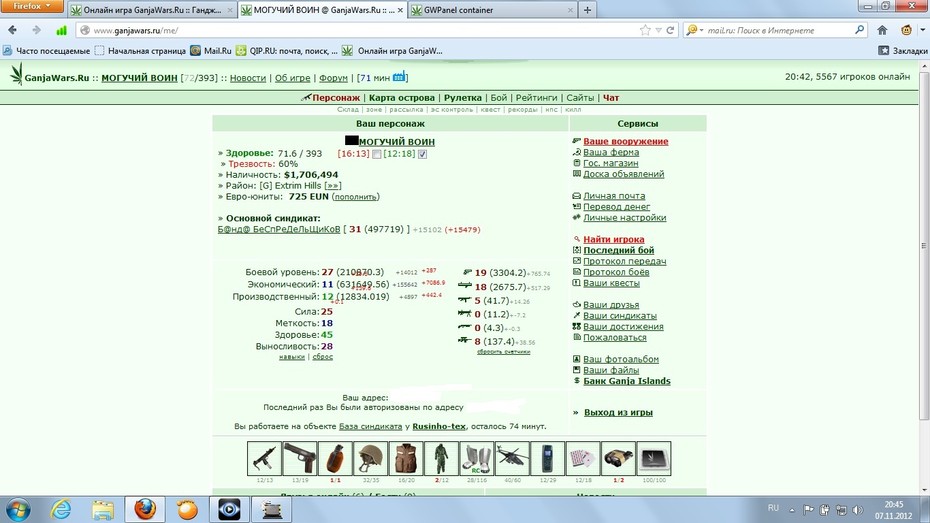The height and width of the screenshot is (523, 930).
Task: Open the search engine selector dropdown
Action: [695, 30]
